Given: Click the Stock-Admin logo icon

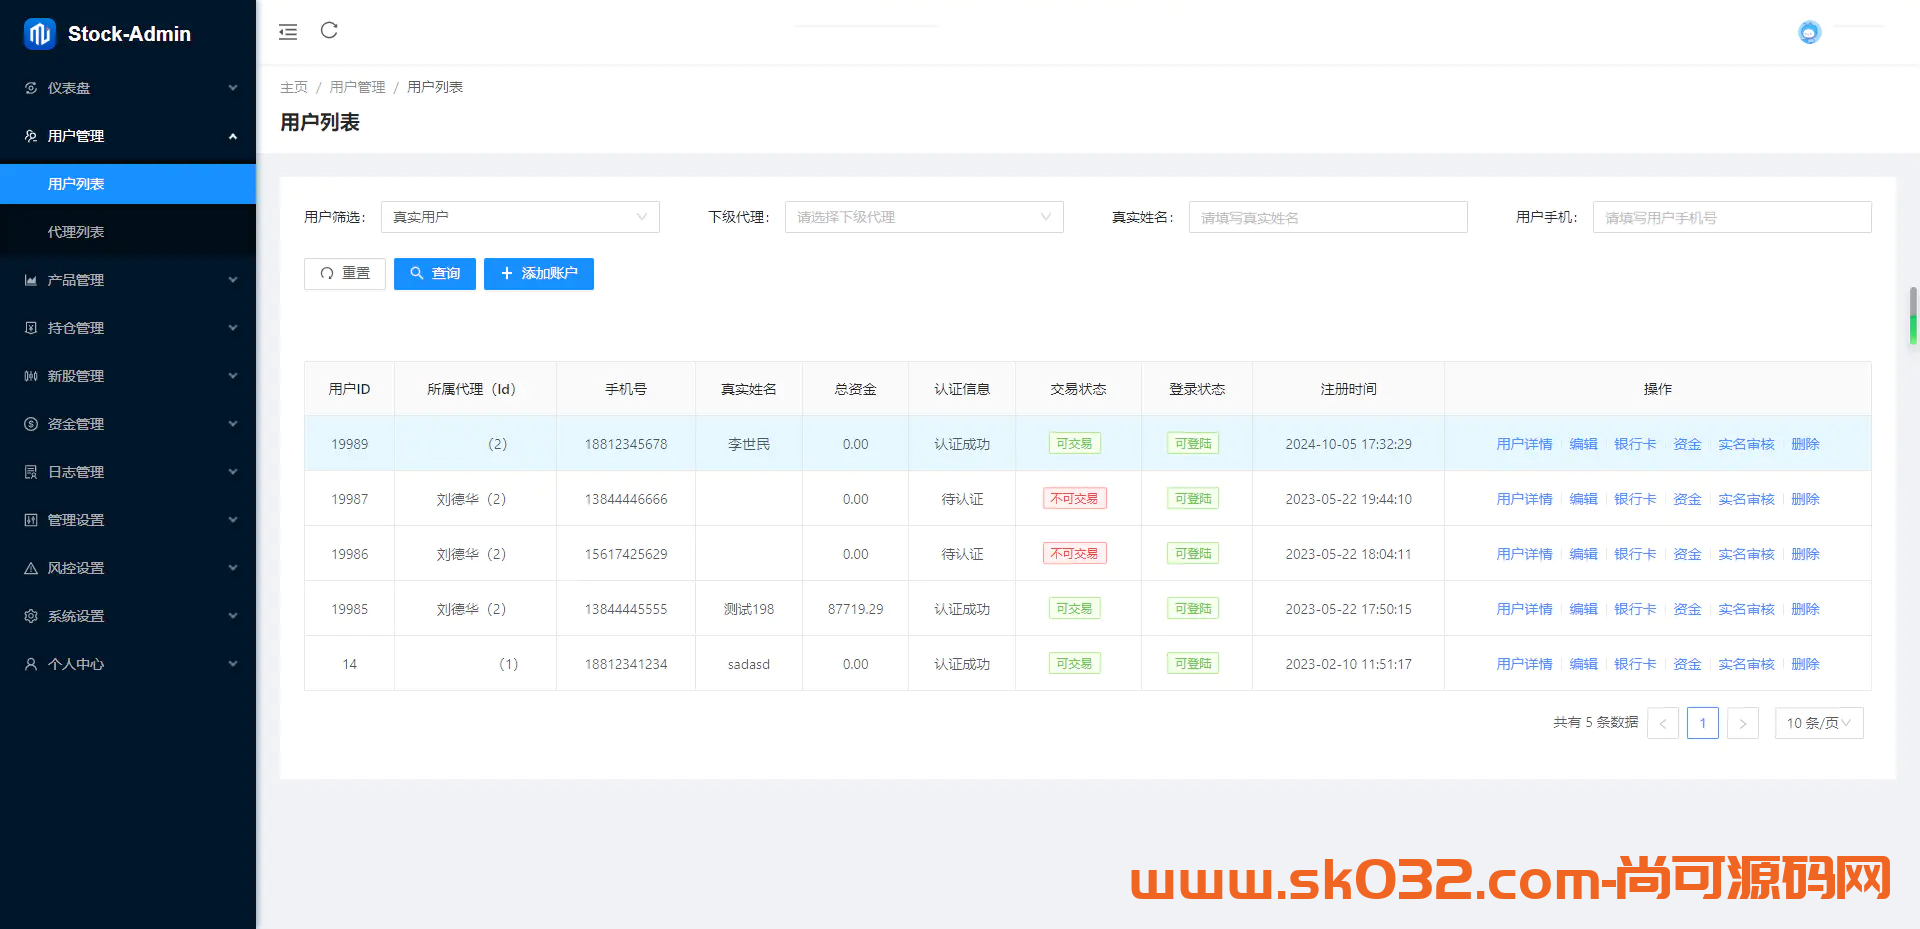Looking at the screenshot, I should (40, 34).
